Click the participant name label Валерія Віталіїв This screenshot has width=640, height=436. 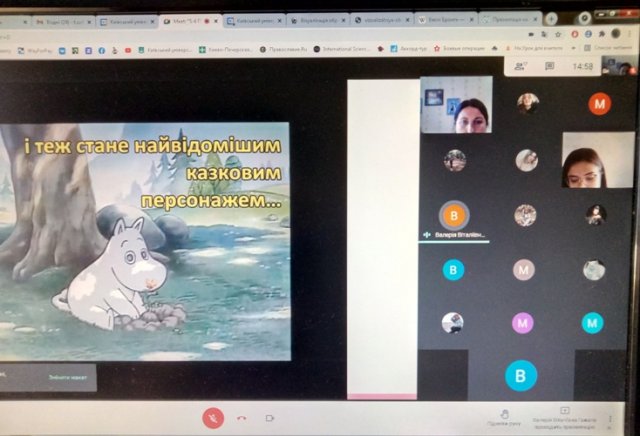[460, 235]
